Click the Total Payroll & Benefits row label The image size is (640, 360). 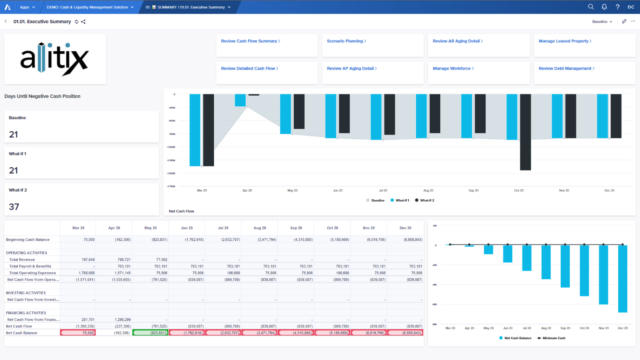point(30,266)
